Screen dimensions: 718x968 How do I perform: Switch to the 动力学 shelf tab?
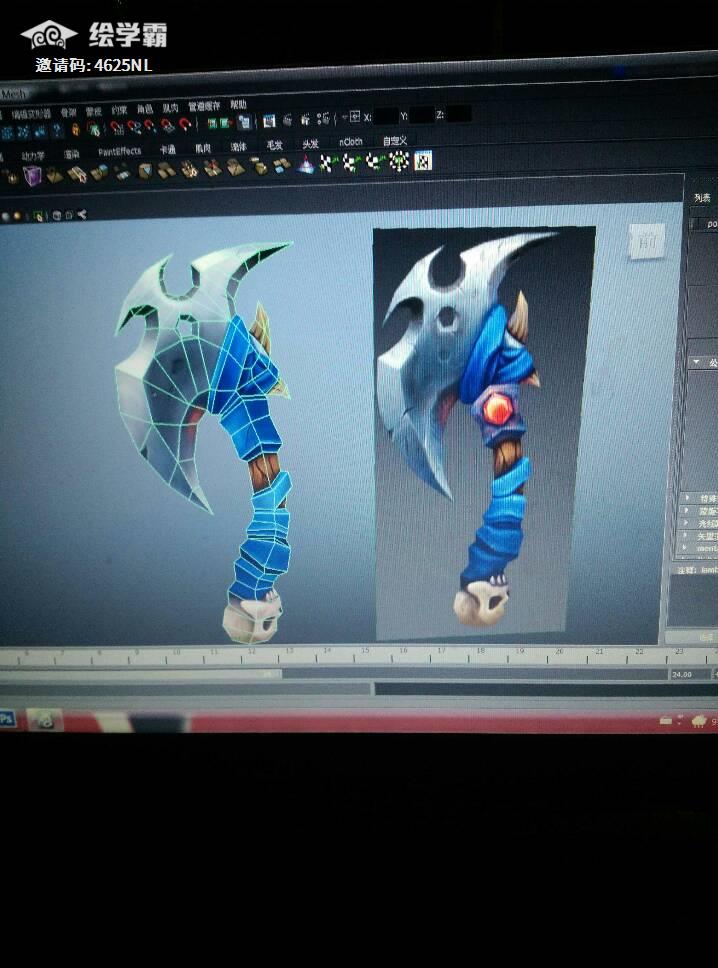tap(33, 156)
